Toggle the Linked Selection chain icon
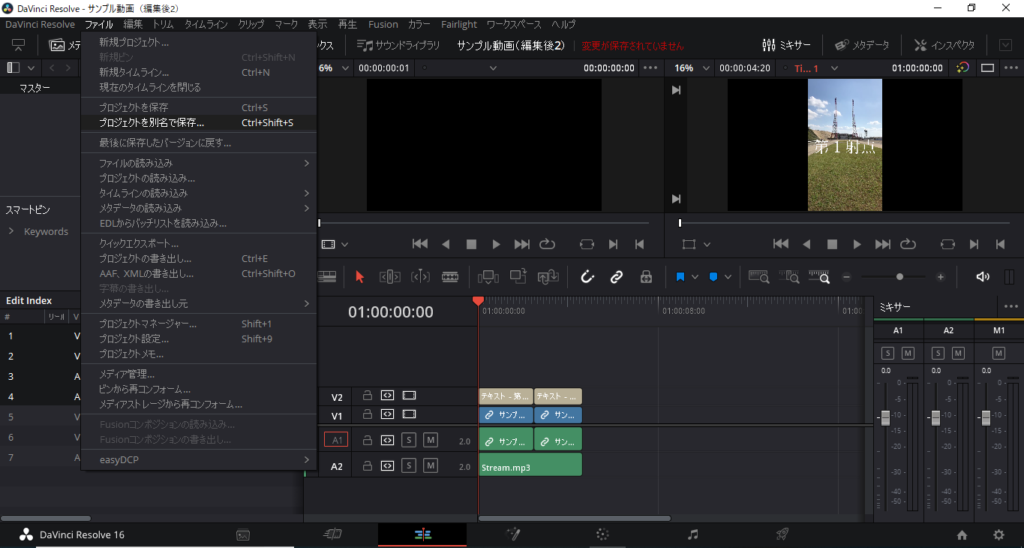 tap(616, 277)
